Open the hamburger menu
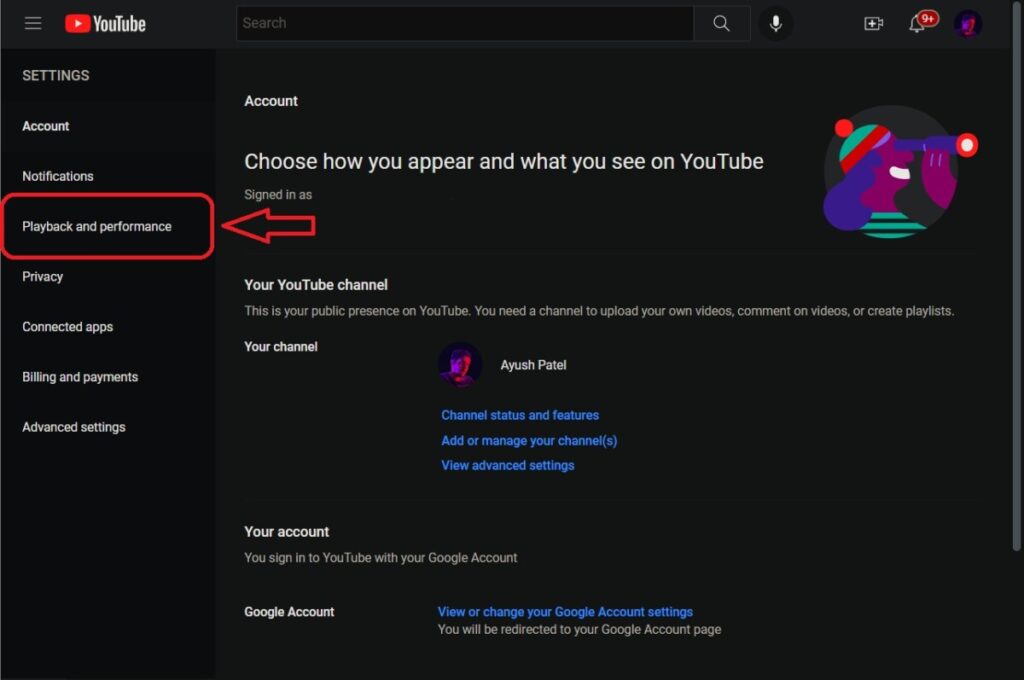The image size is (1024, 680). (x=33, y=23)
